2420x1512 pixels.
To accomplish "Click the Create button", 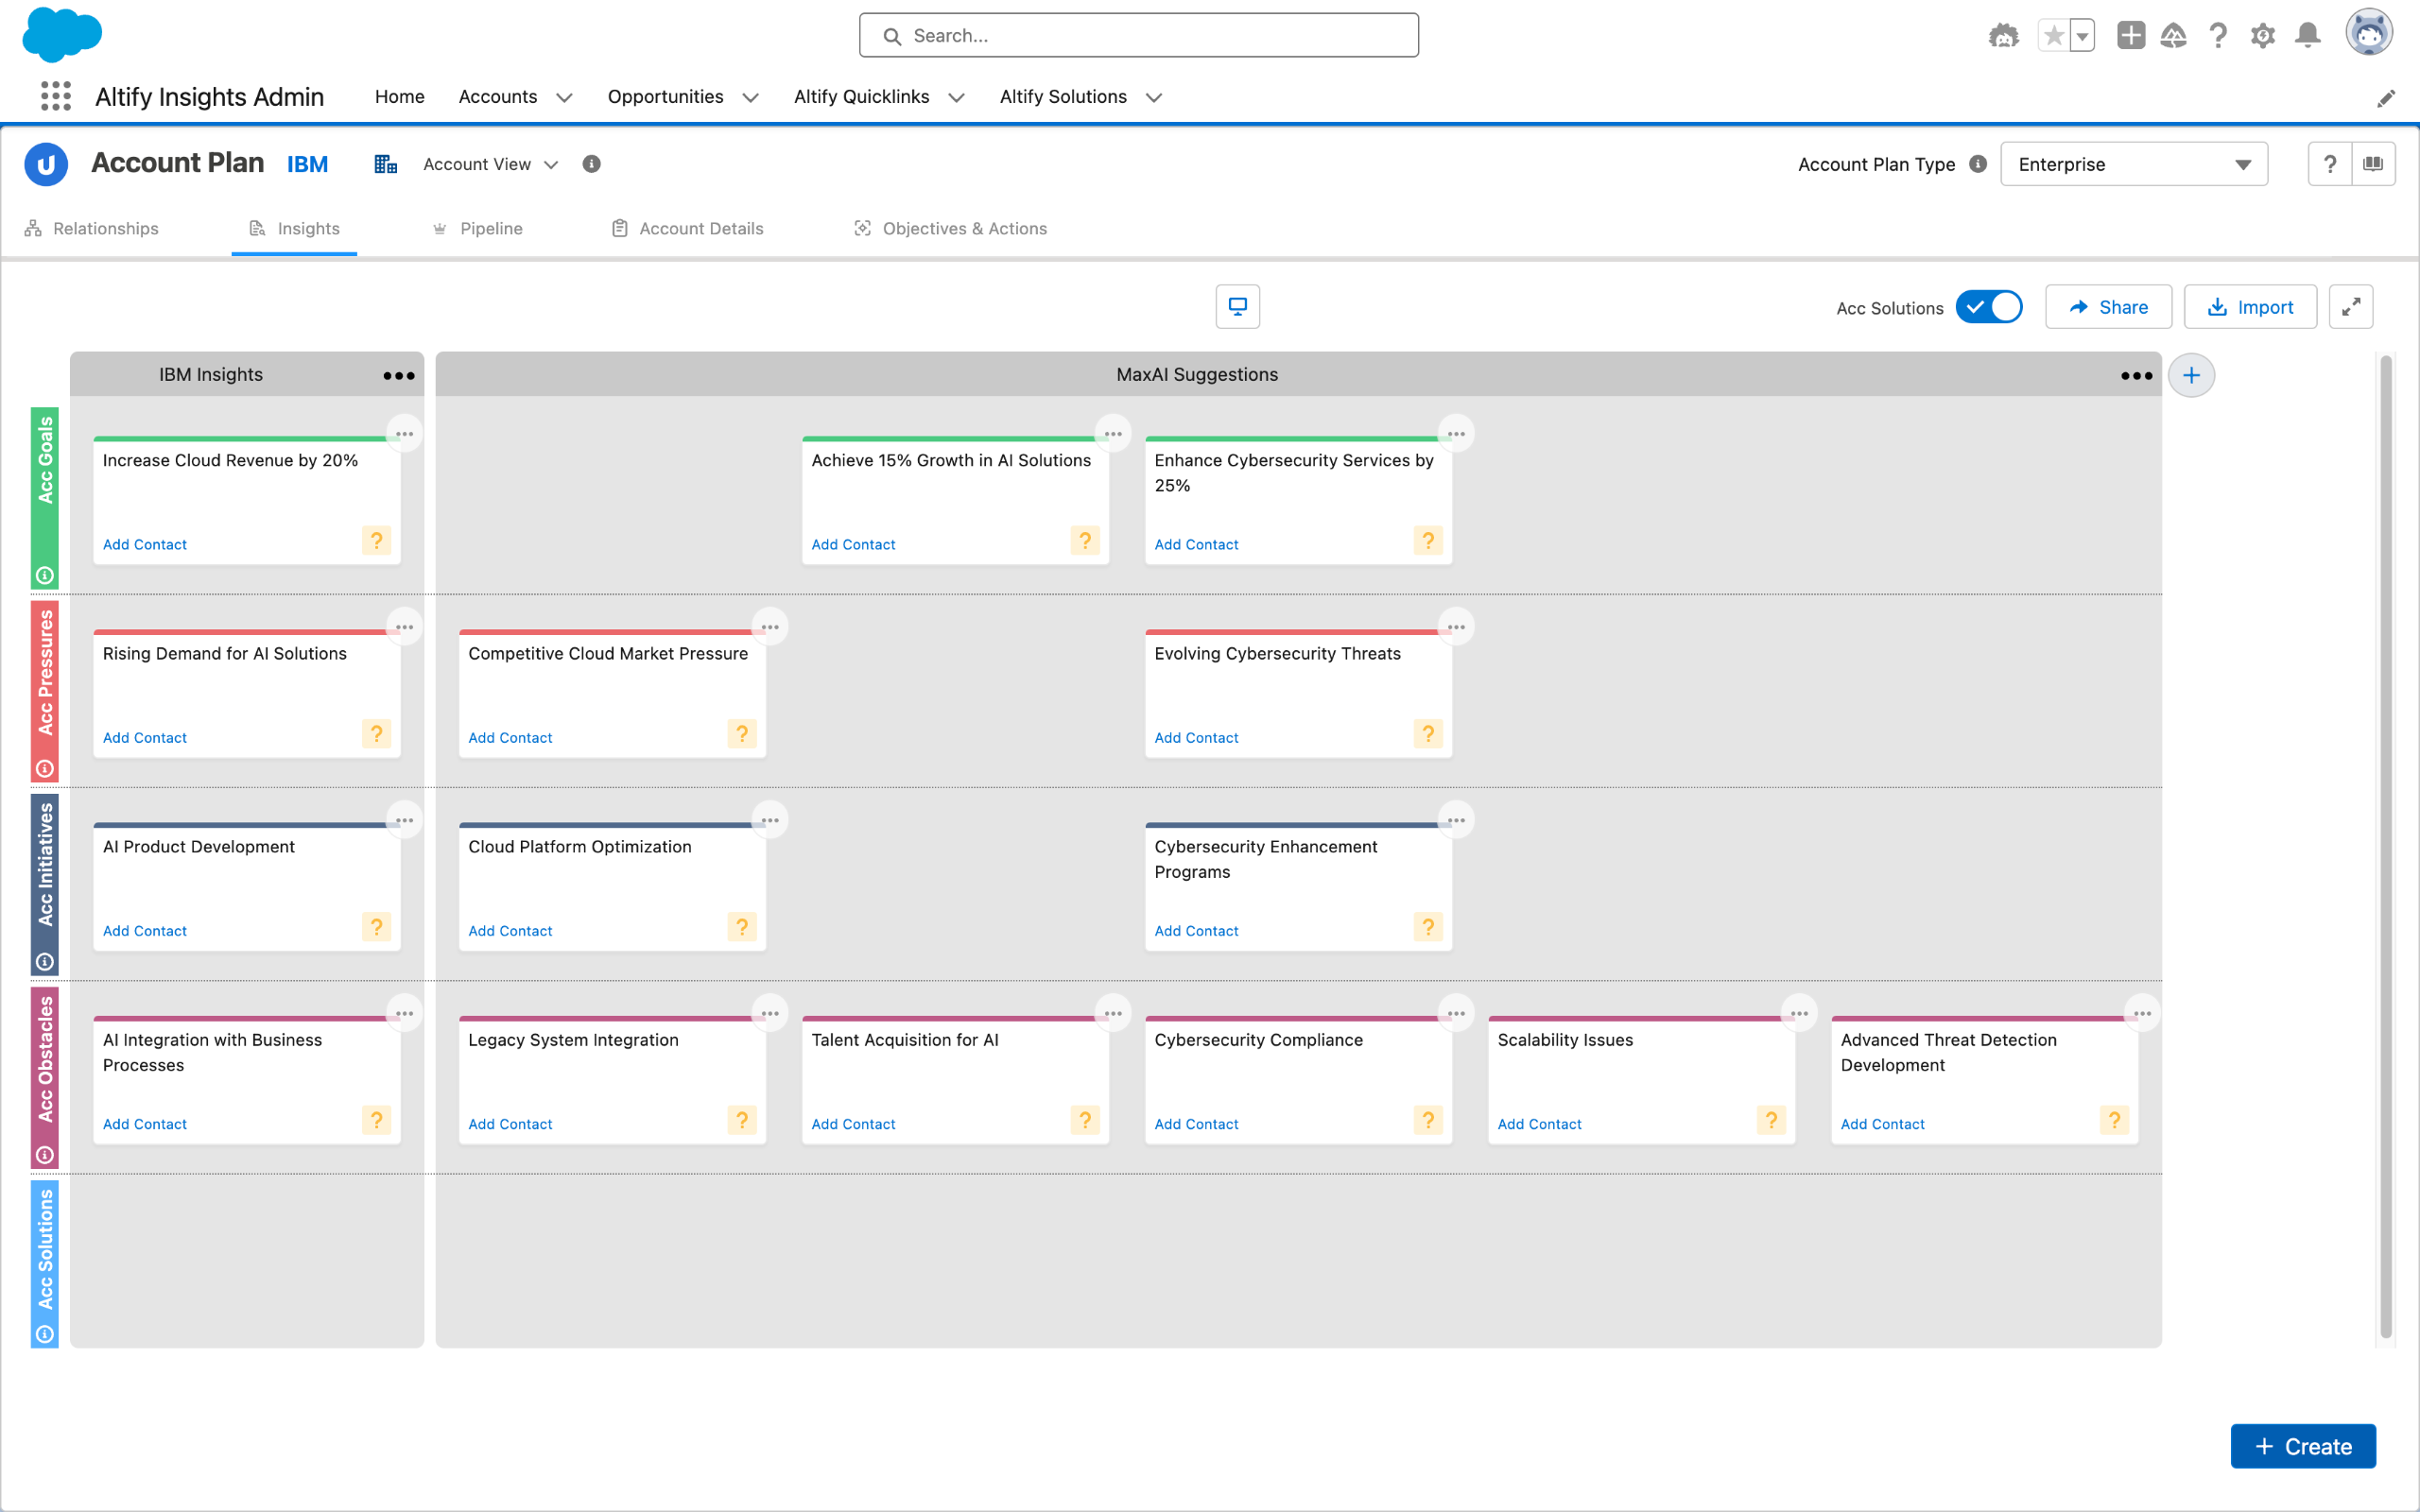I will [x=2302, y=1446].
